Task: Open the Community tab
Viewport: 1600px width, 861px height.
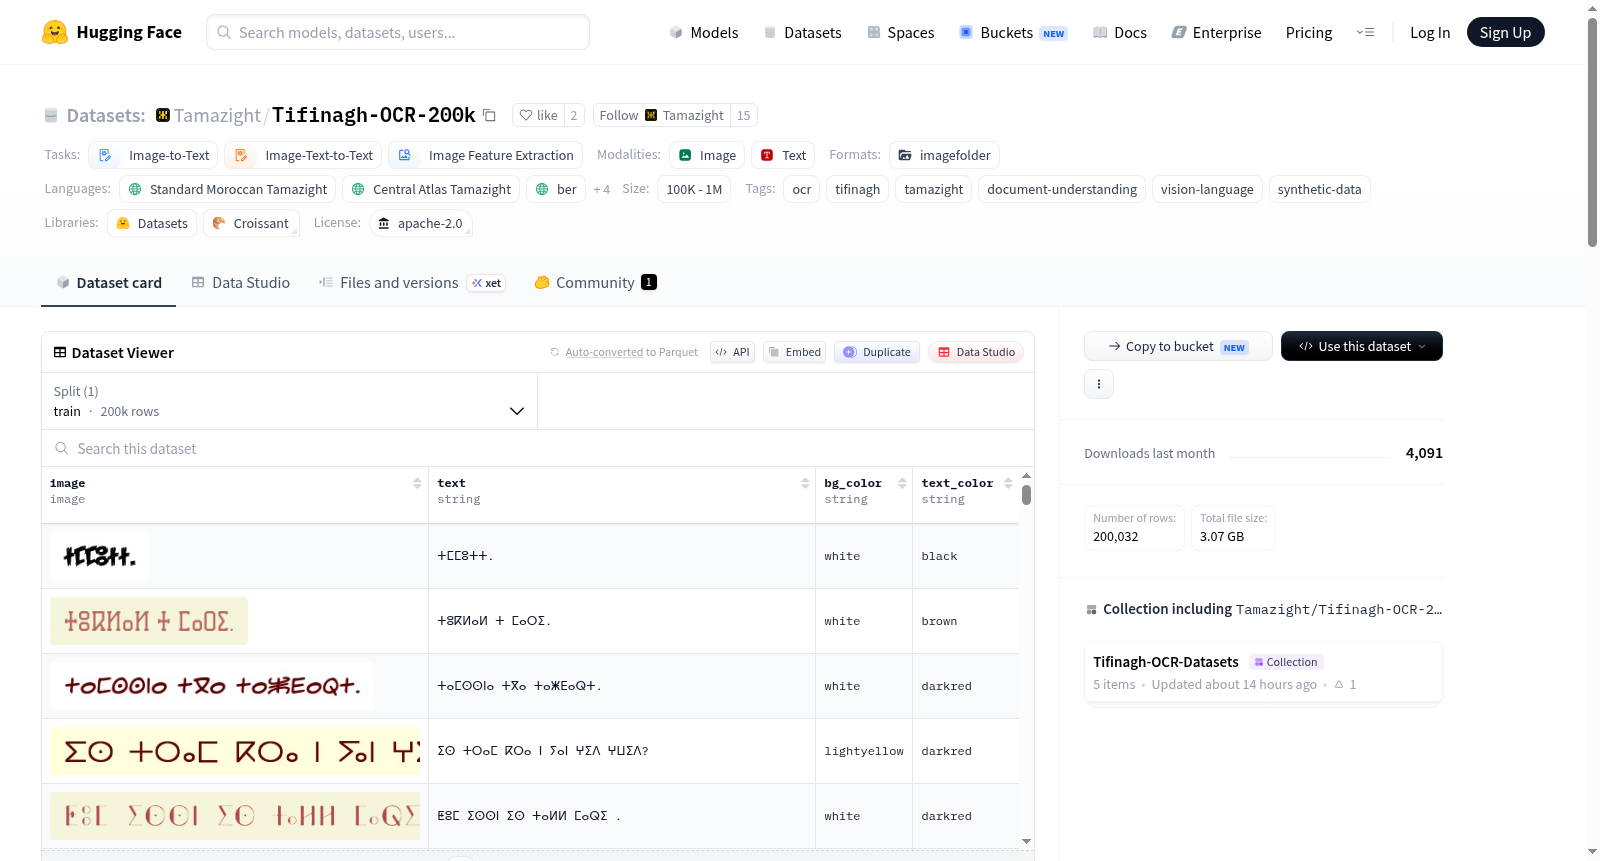Action: [595, 283]
